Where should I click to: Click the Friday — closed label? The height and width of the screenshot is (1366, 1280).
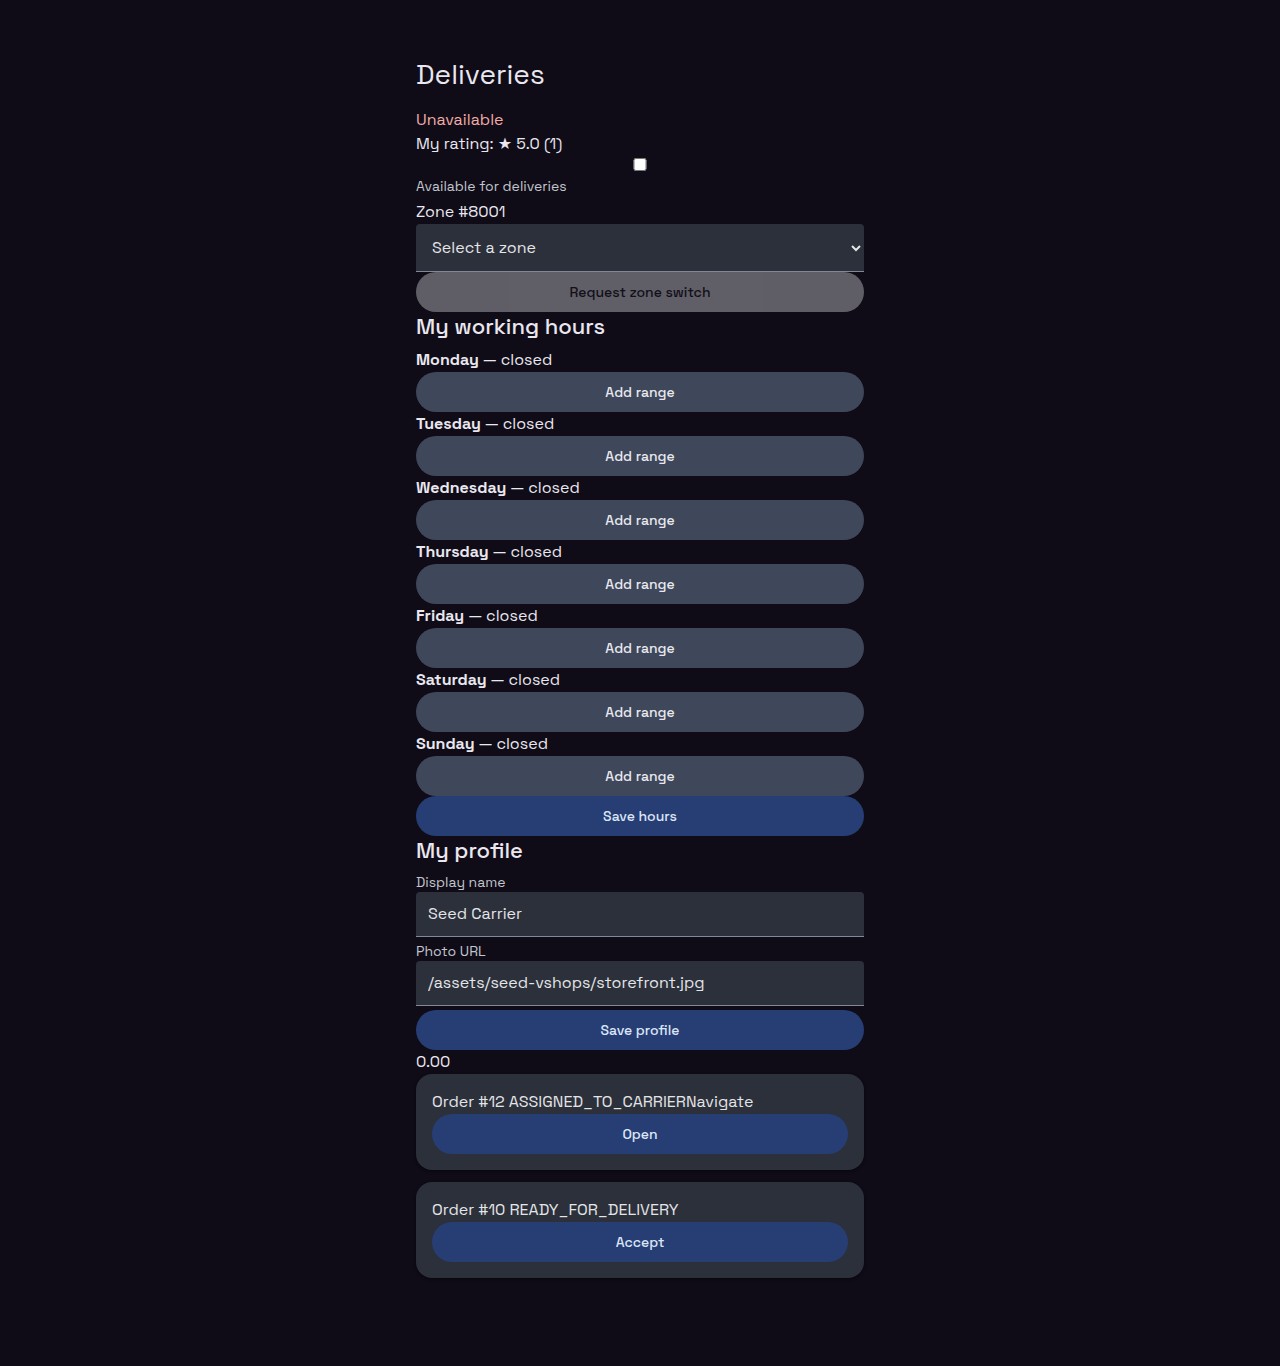(x=477, y=616)
